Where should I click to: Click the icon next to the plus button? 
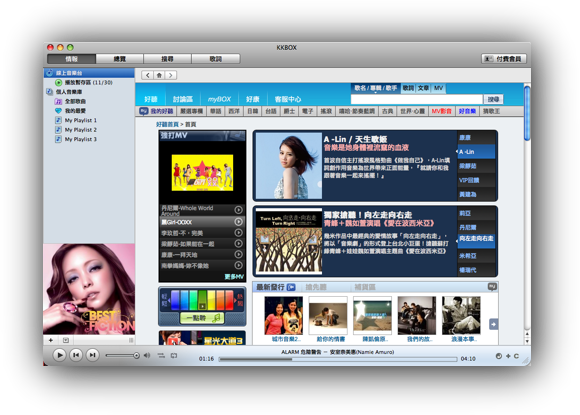click(65, 340)
